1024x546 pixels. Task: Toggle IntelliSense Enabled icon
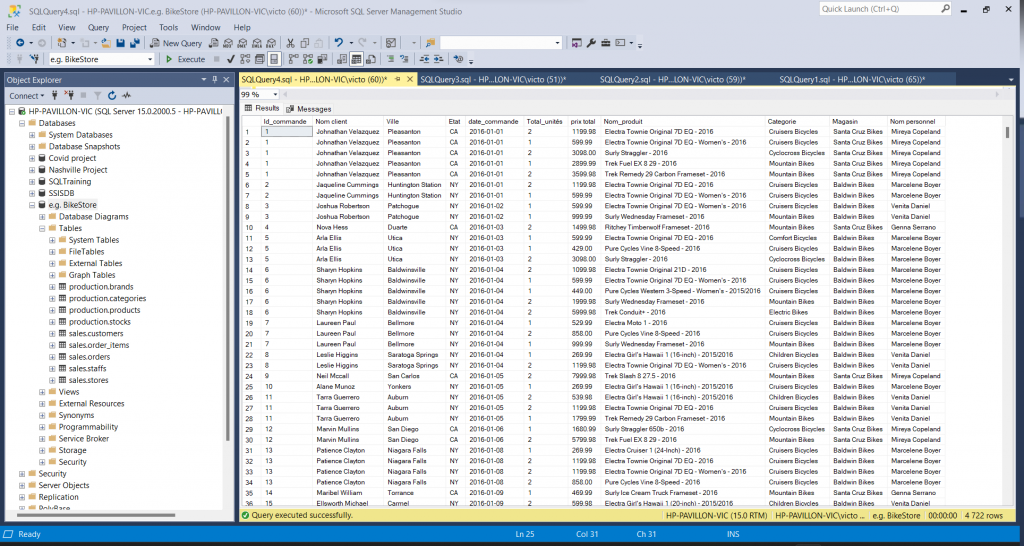274,59
